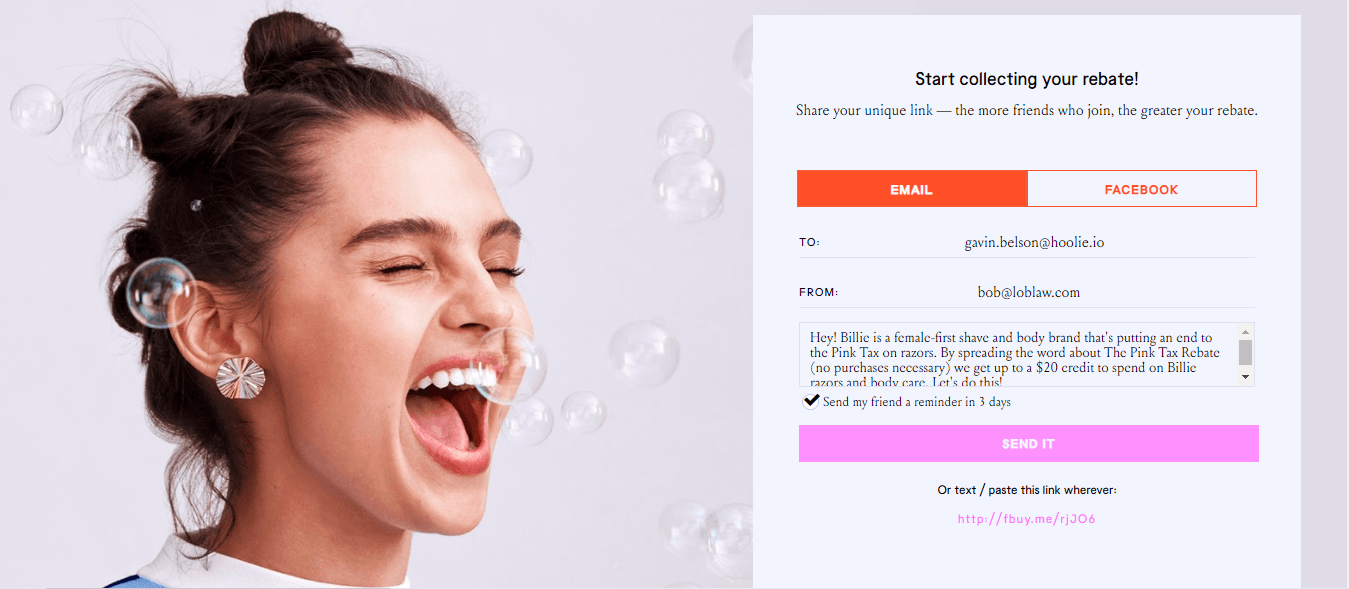Click the woman's hair bun in the photo
This screenshot has width=1349, height=589.
283,50
